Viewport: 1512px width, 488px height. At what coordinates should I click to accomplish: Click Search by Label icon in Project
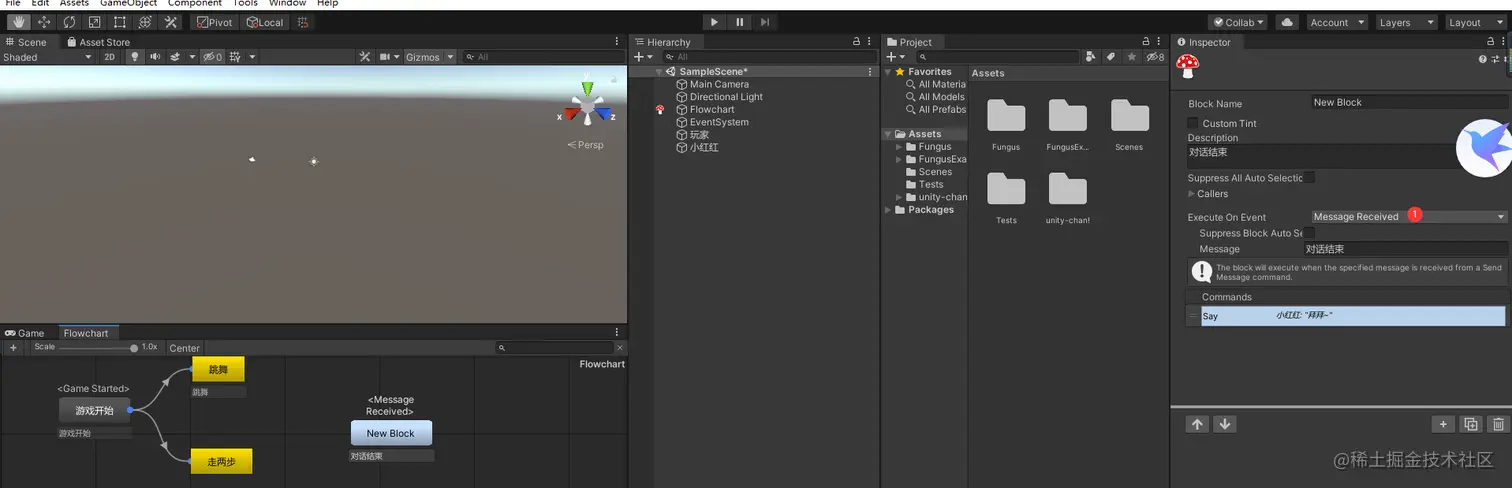(1110, 57)
